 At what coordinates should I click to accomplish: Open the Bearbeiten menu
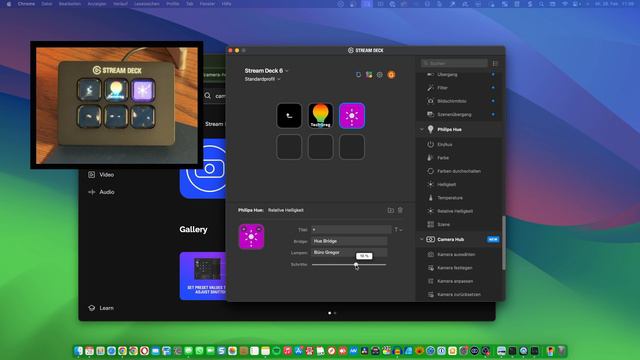click(70, 4)
